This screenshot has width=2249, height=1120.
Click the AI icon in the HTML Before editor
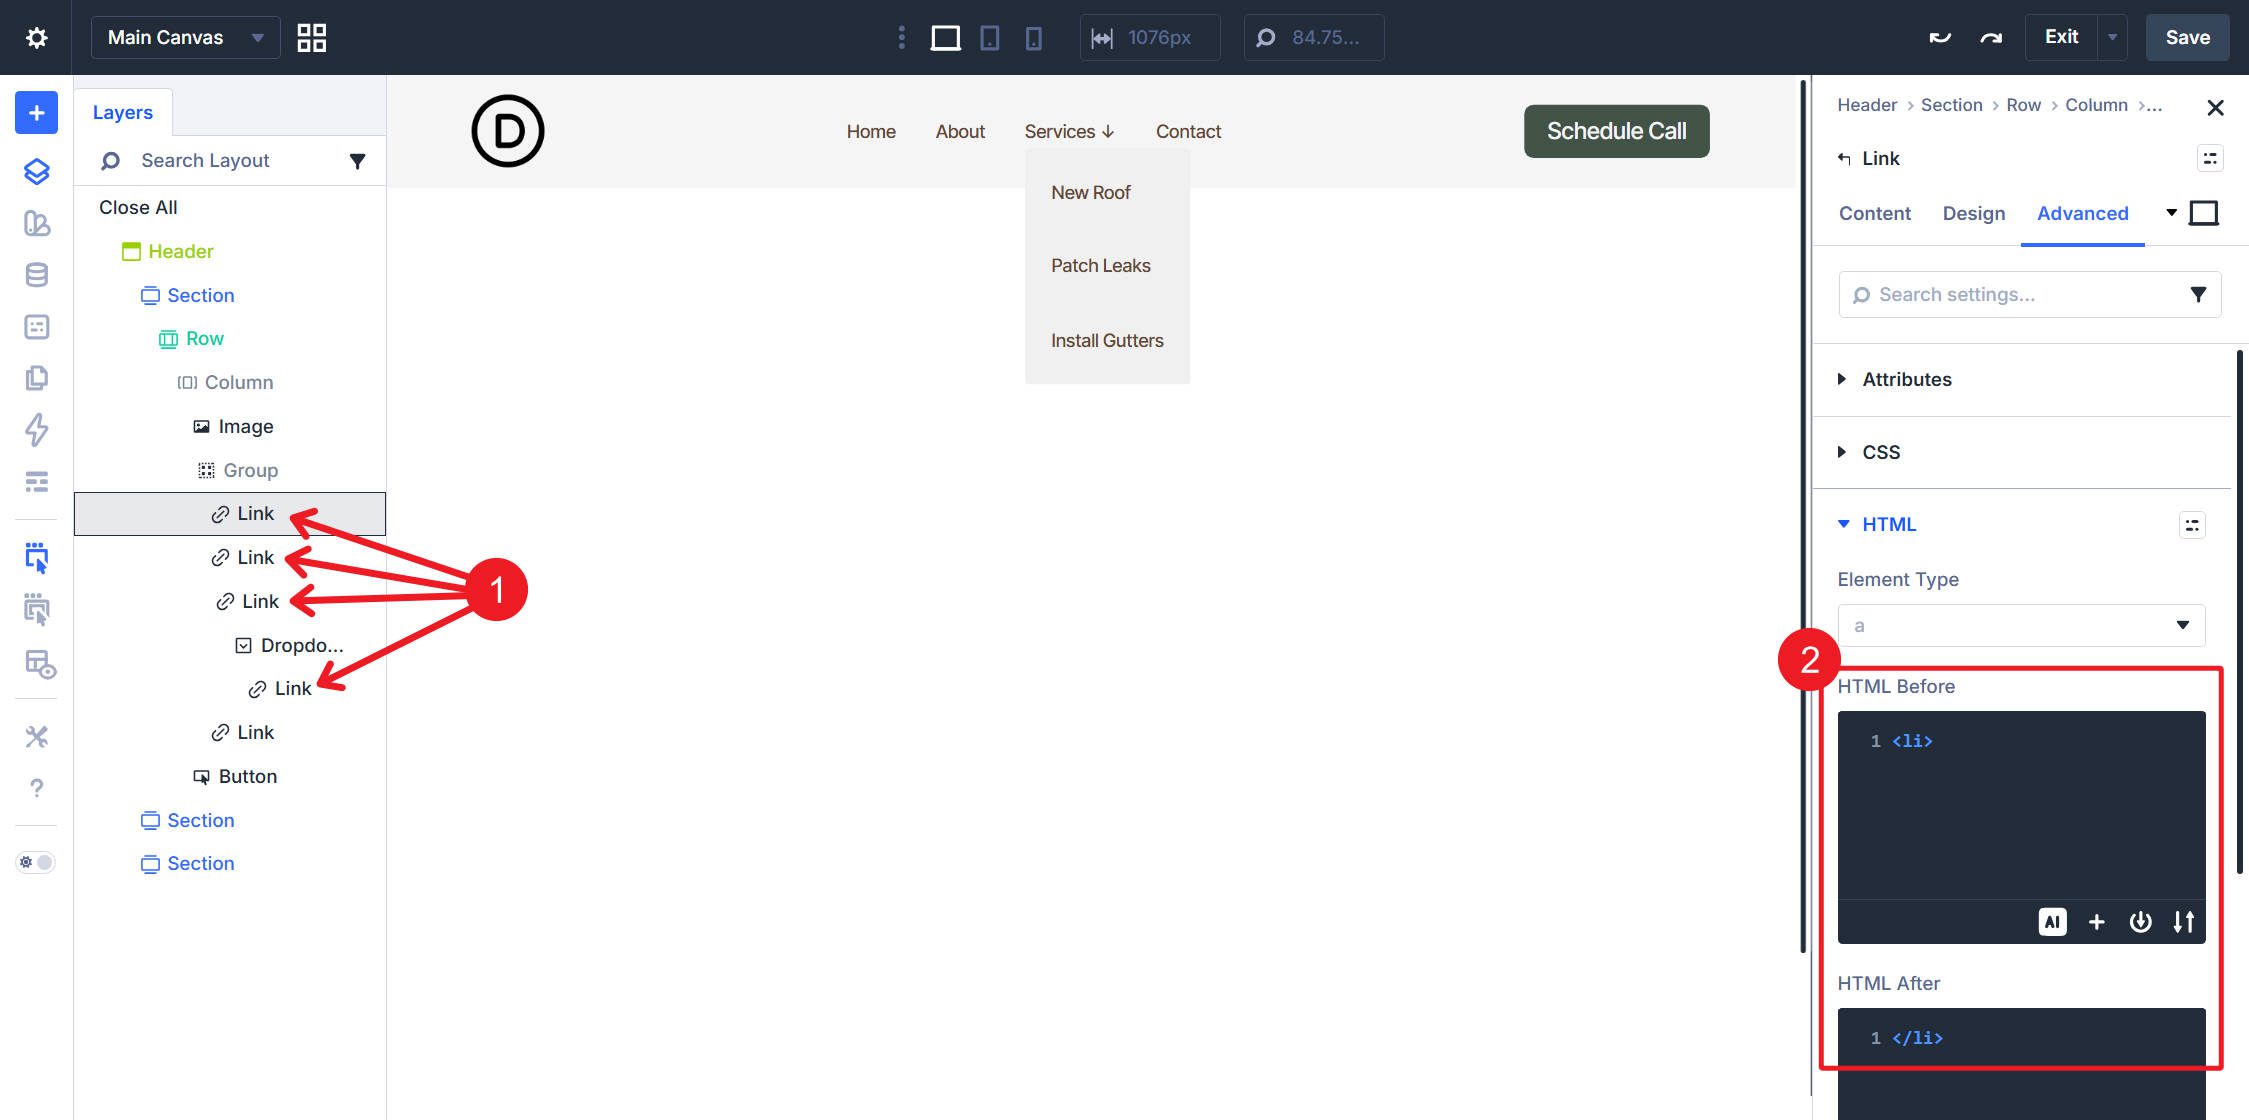tap(2053, 922)
